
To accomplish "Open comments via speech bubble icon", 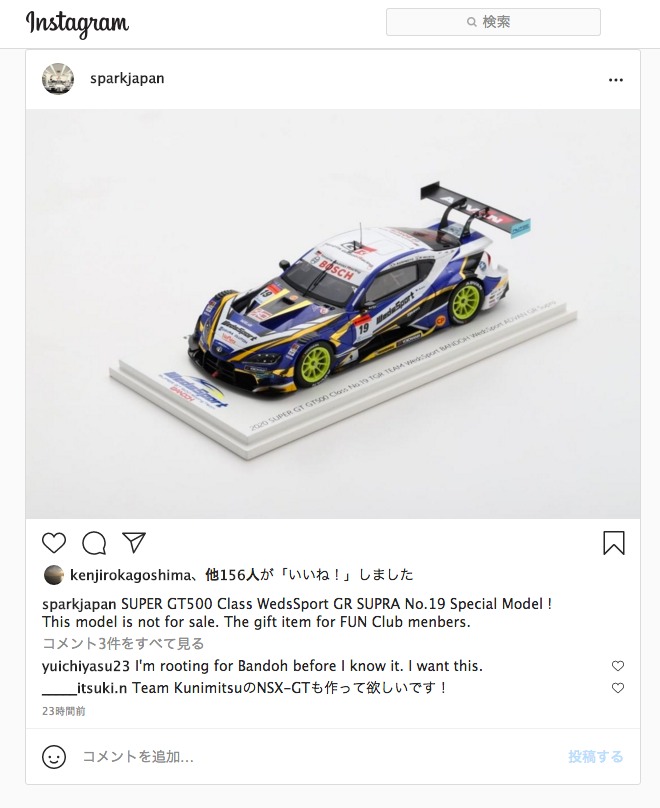I will pos(94,543).
